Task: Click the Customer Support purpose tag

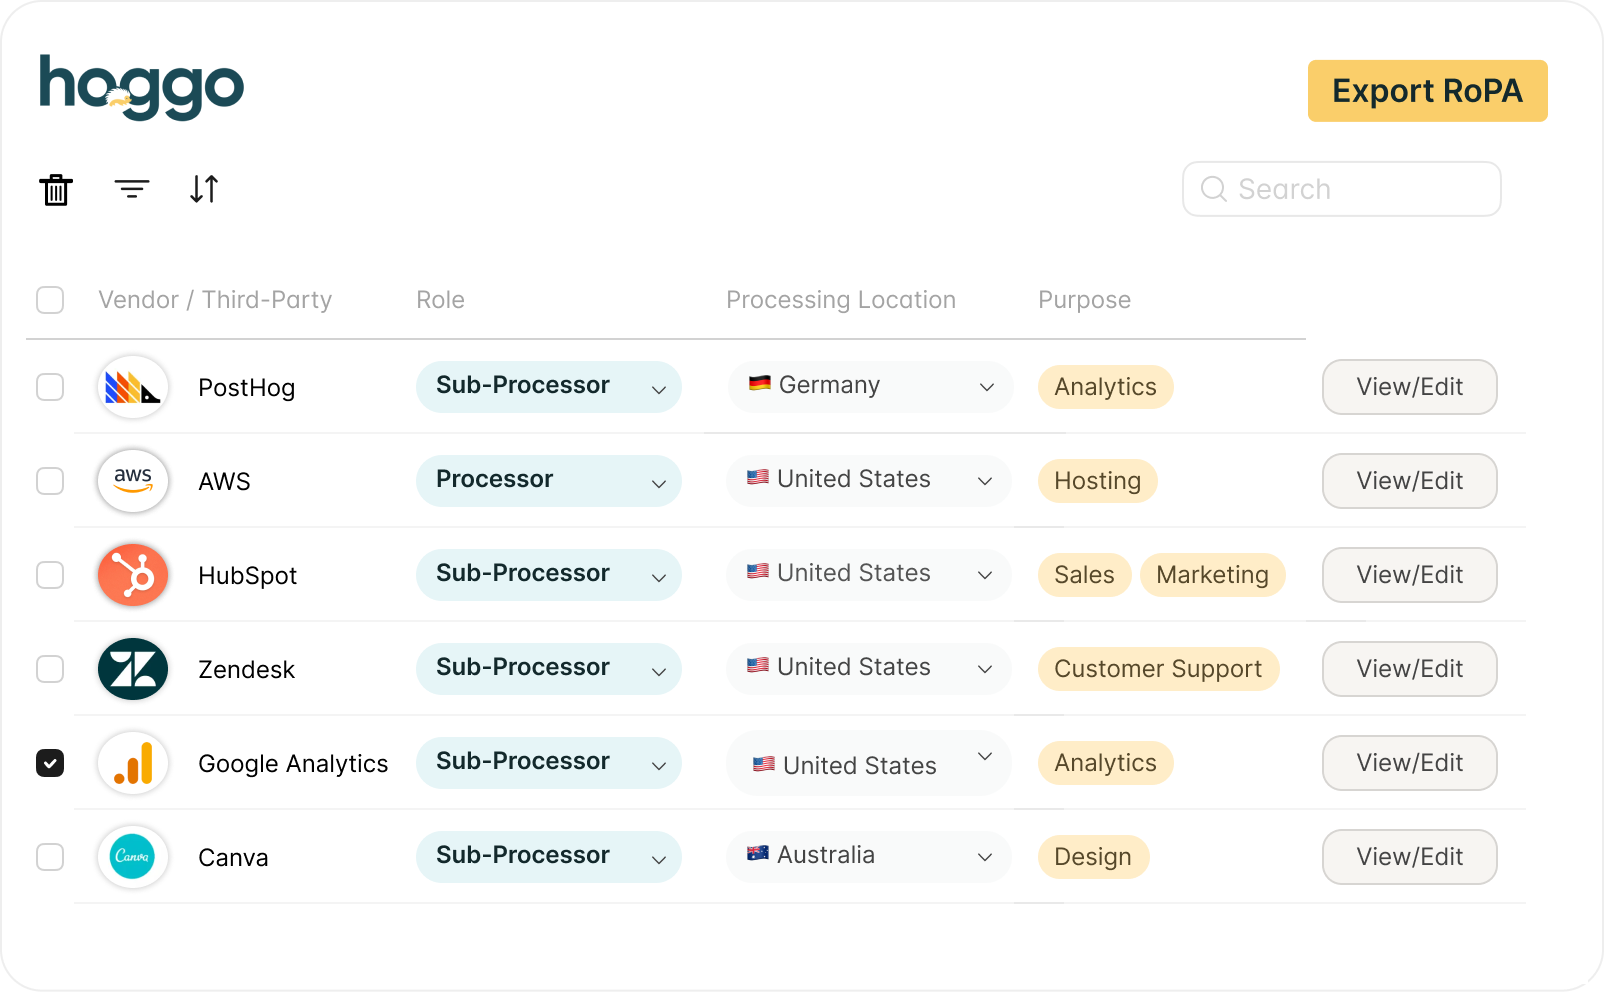Action: [x=1159, y=669]
